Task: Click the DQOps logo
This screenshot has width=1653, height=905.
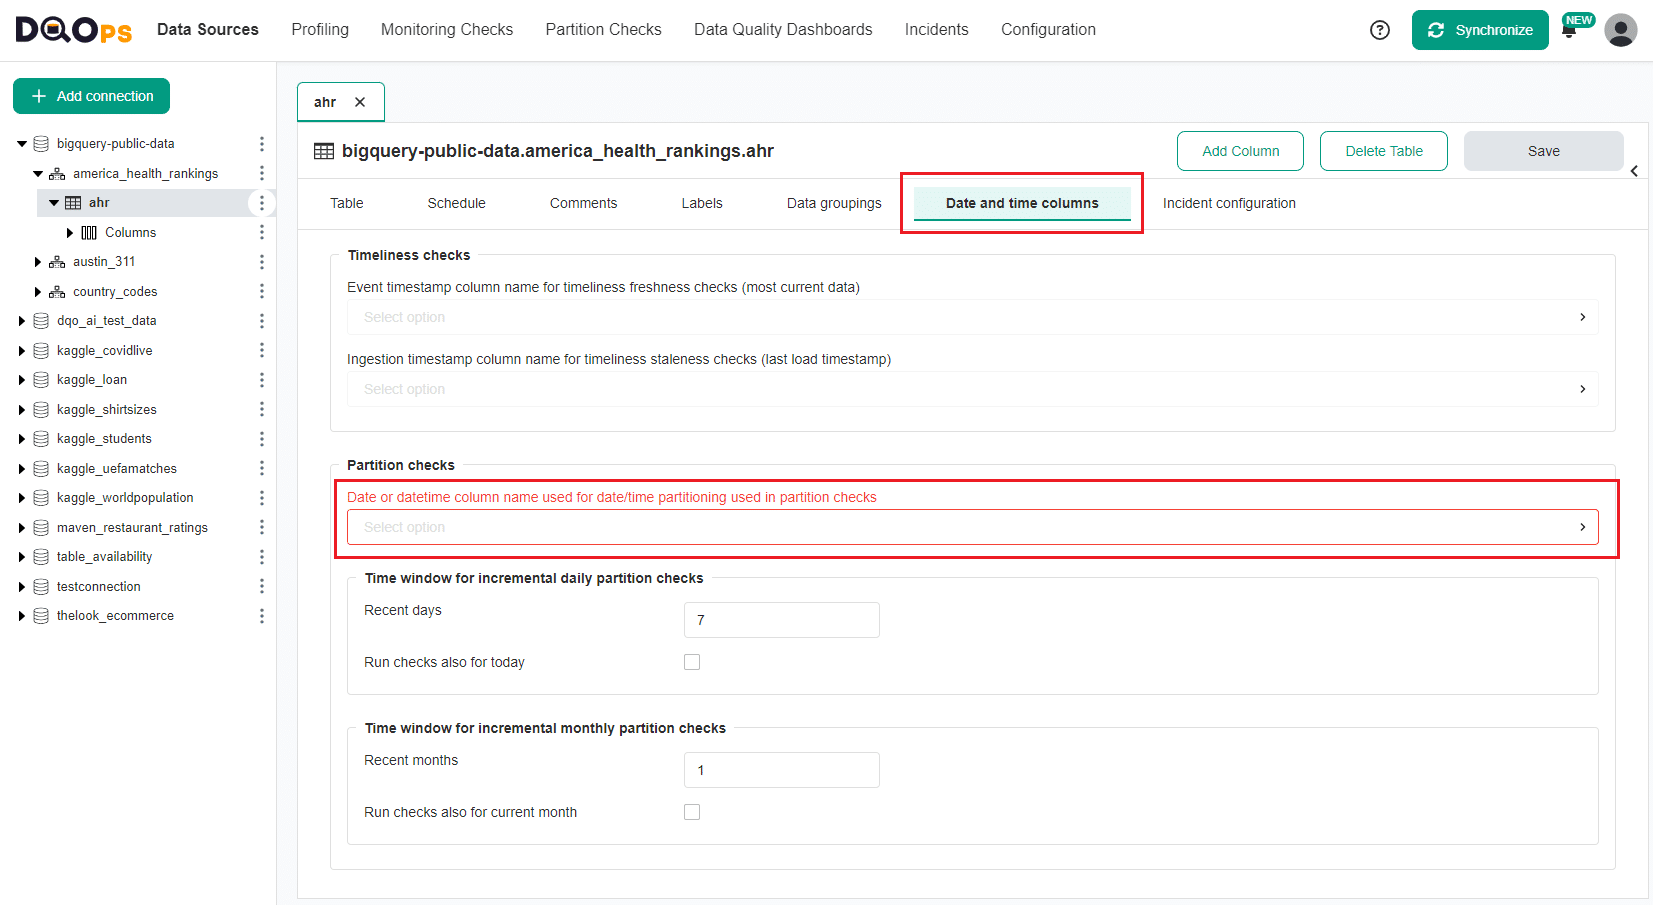Action: point(71,29)
